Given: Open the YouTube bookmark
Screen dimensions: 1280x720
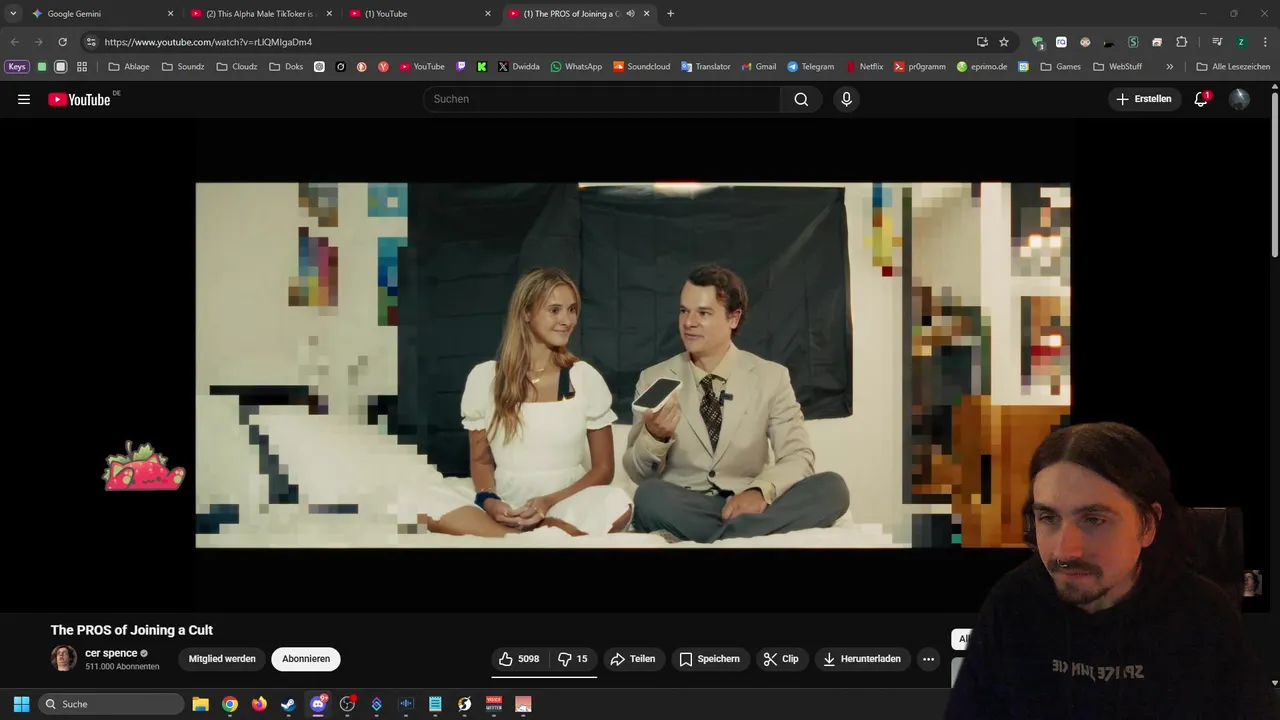Looking at the screenshot, I should [422, 67].
